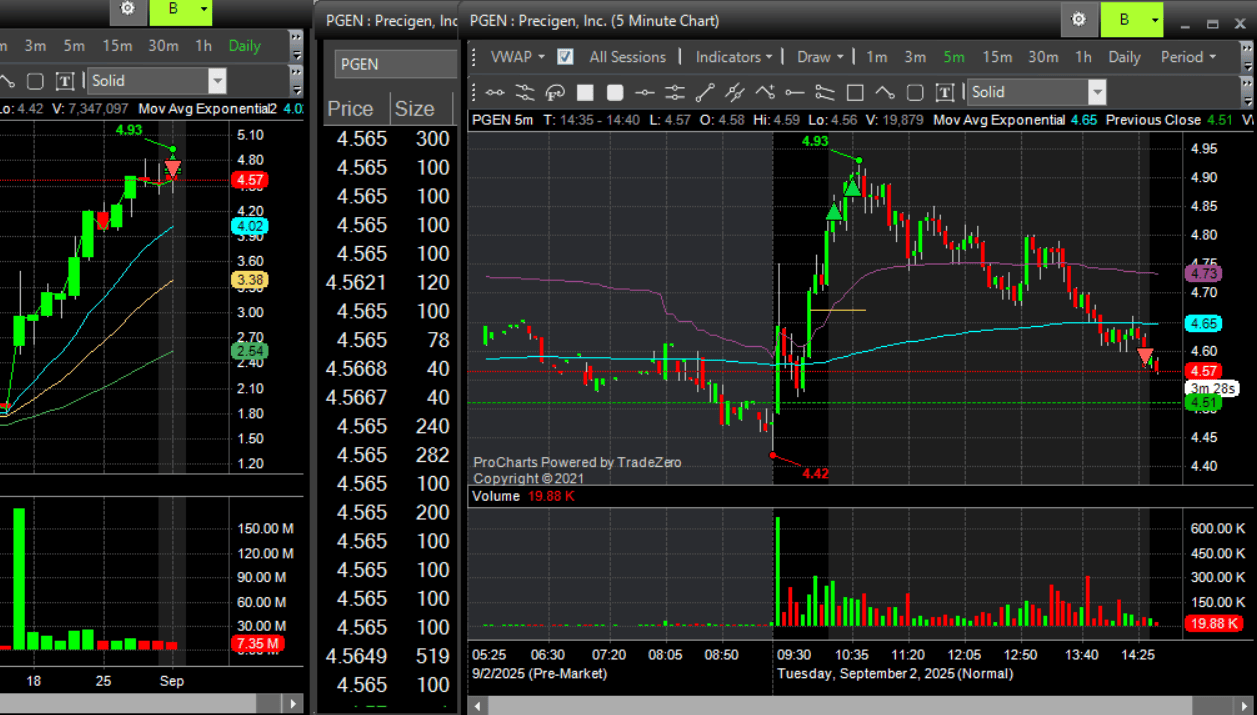Pick the diagonal trend line drawing tool
Screen dimensions: 1257x715
(x=705, y=93)
